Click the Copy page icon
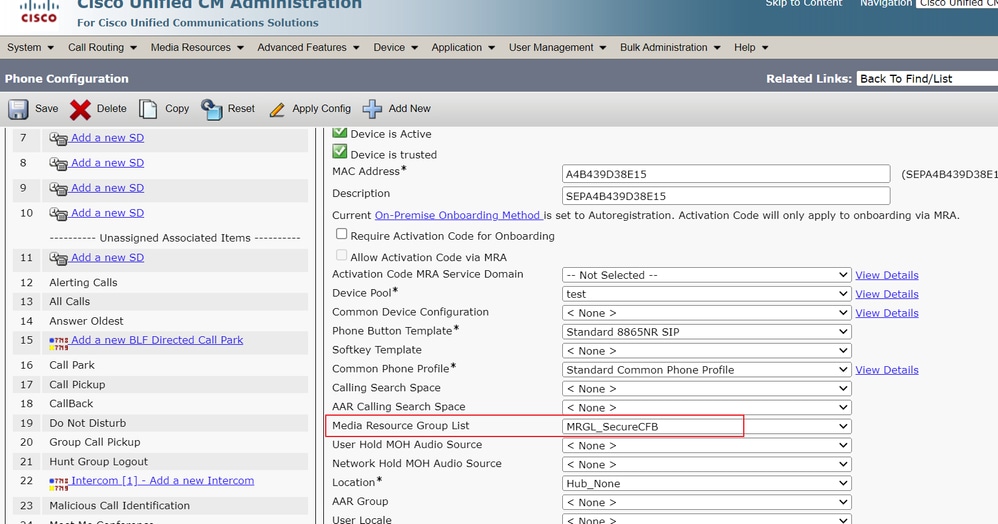The width and height of the screenshot is (998, 524). click(148, 109)
